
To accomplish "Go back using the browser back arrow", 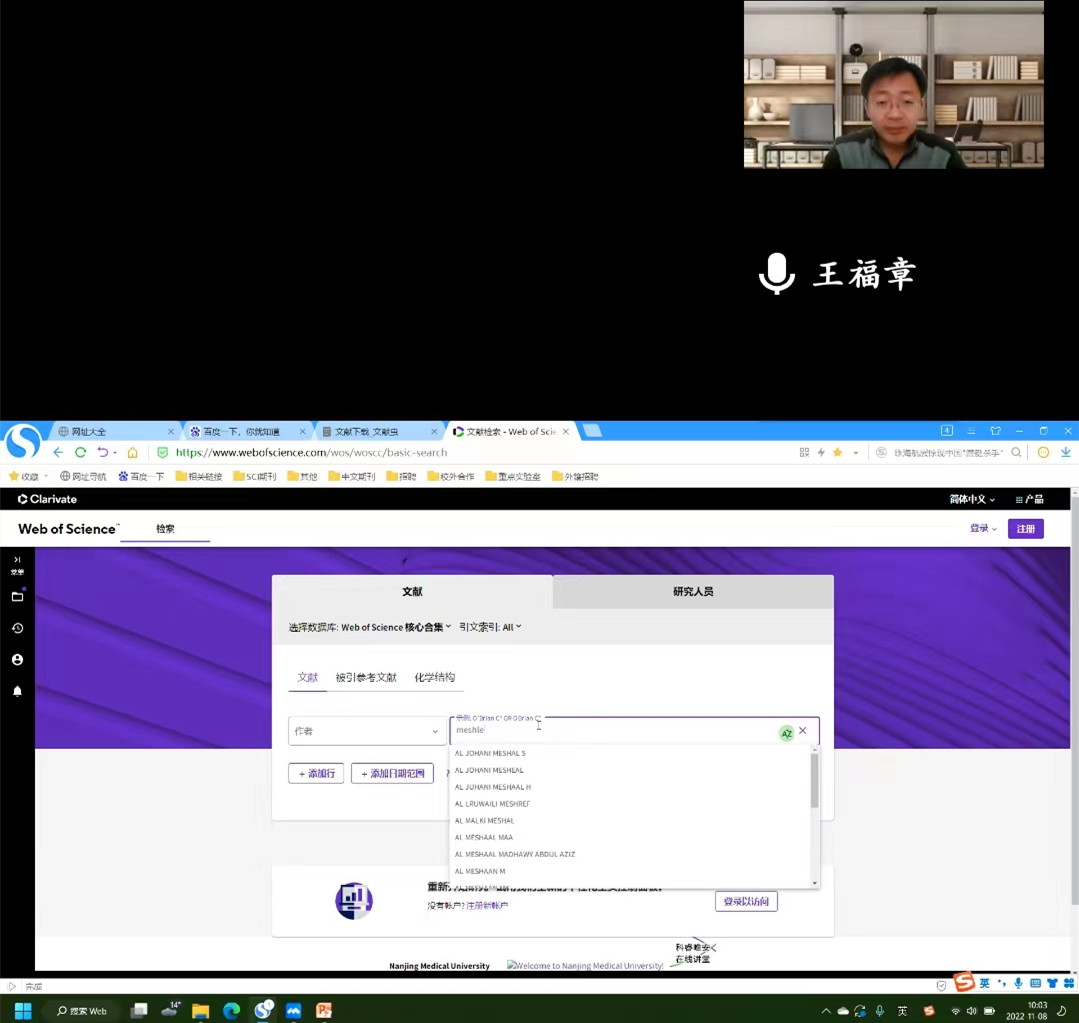I will click(58, 452).
